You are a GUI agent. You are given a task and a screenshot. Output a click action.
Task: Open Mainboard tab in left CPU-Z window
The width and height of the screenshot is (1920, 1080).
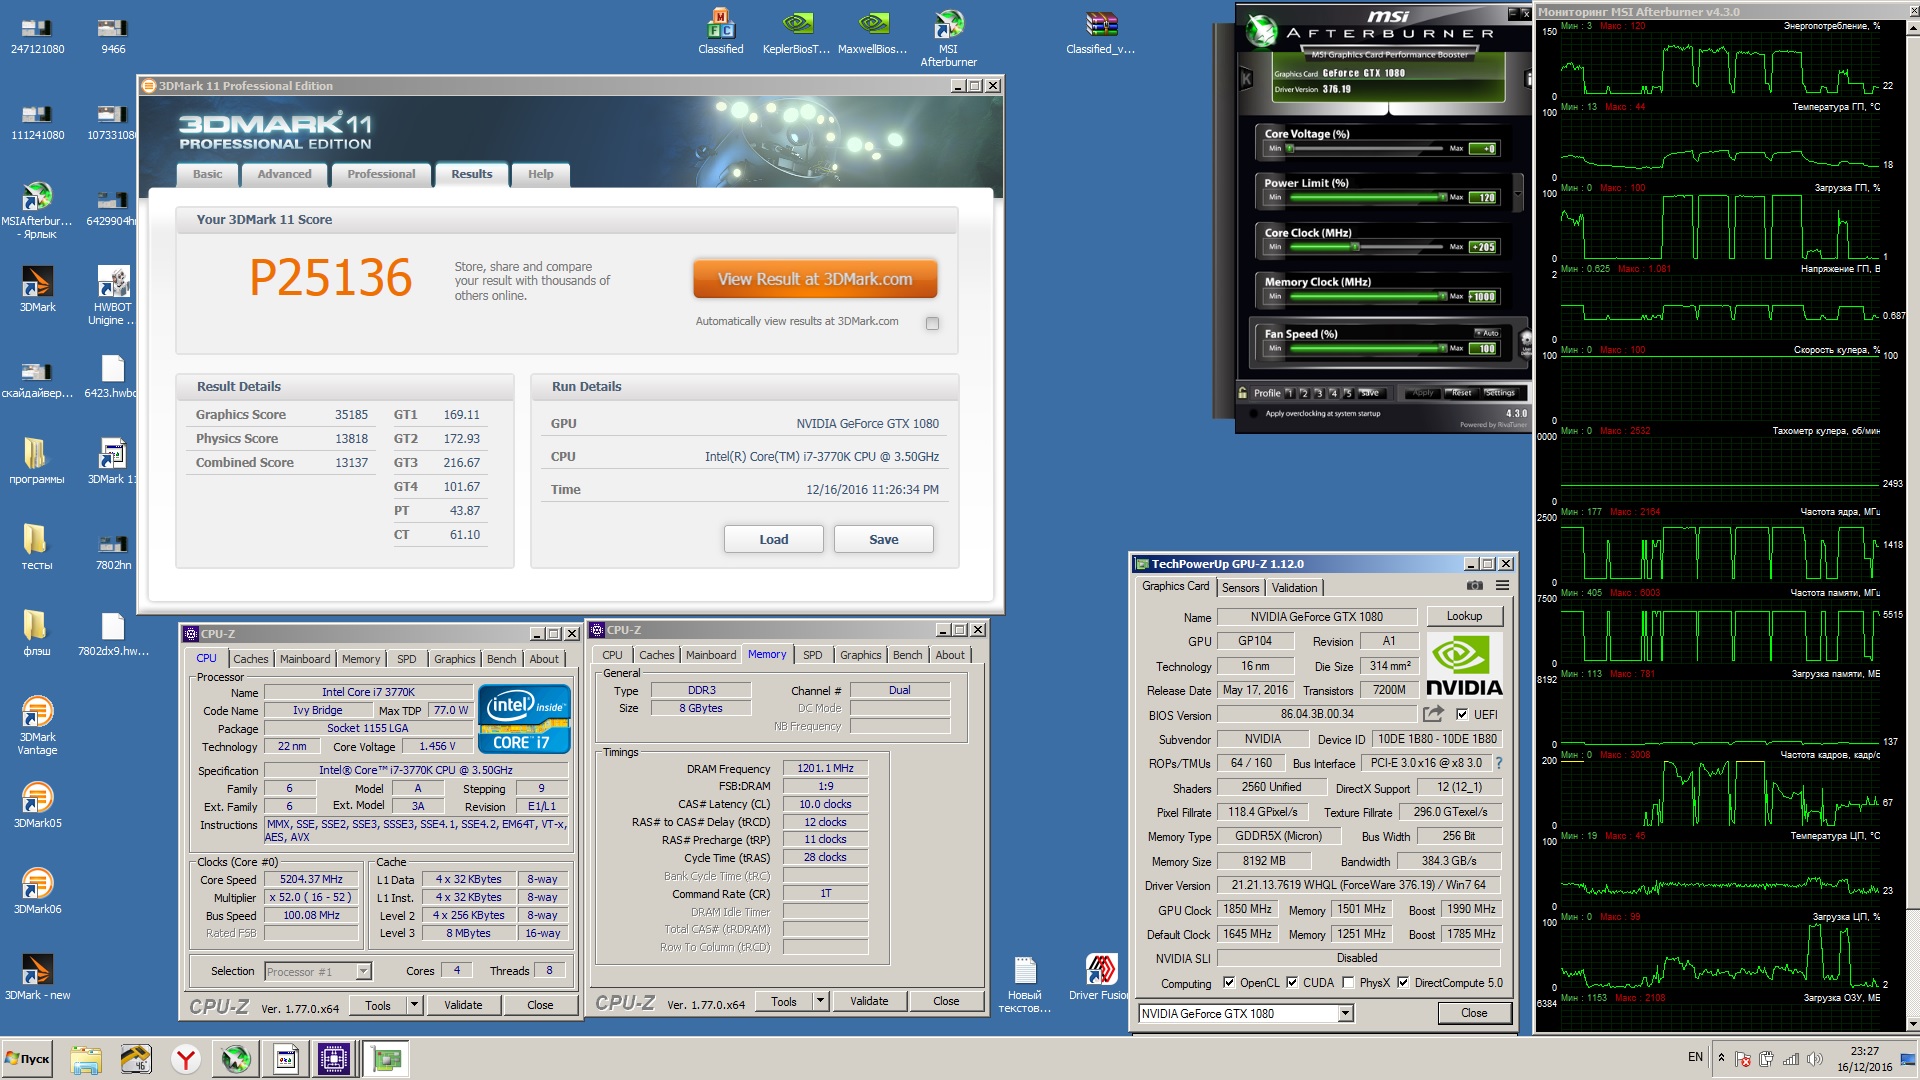point(305,659)
